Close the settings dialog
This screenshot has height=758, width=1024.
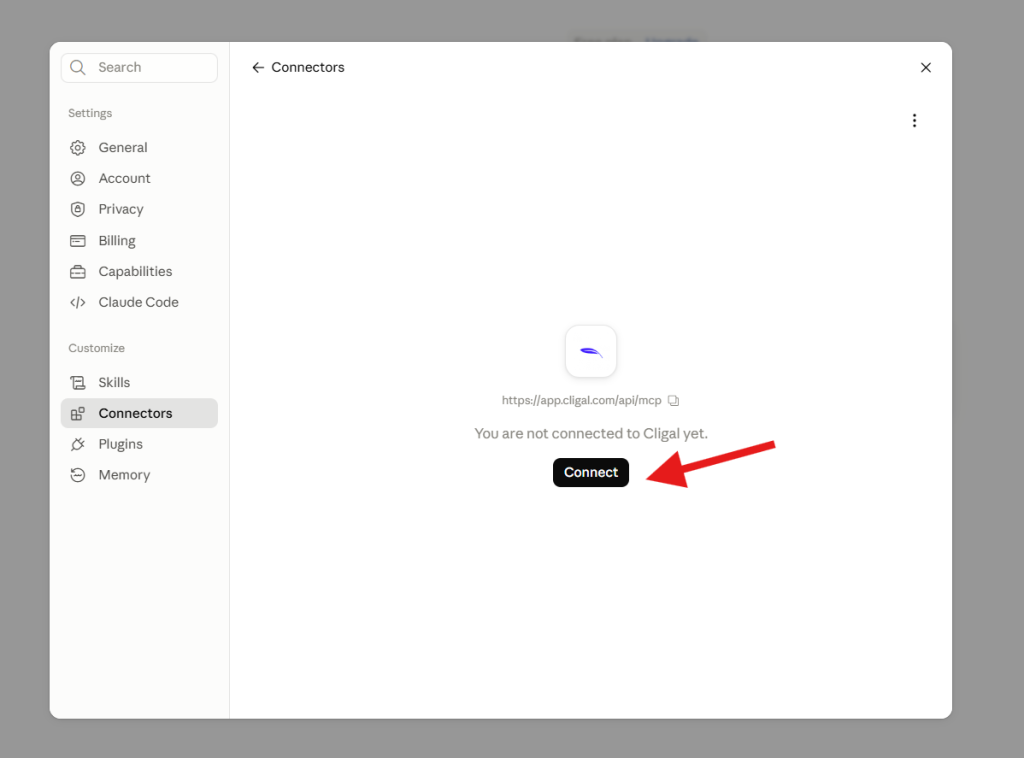tap(925, 67)
